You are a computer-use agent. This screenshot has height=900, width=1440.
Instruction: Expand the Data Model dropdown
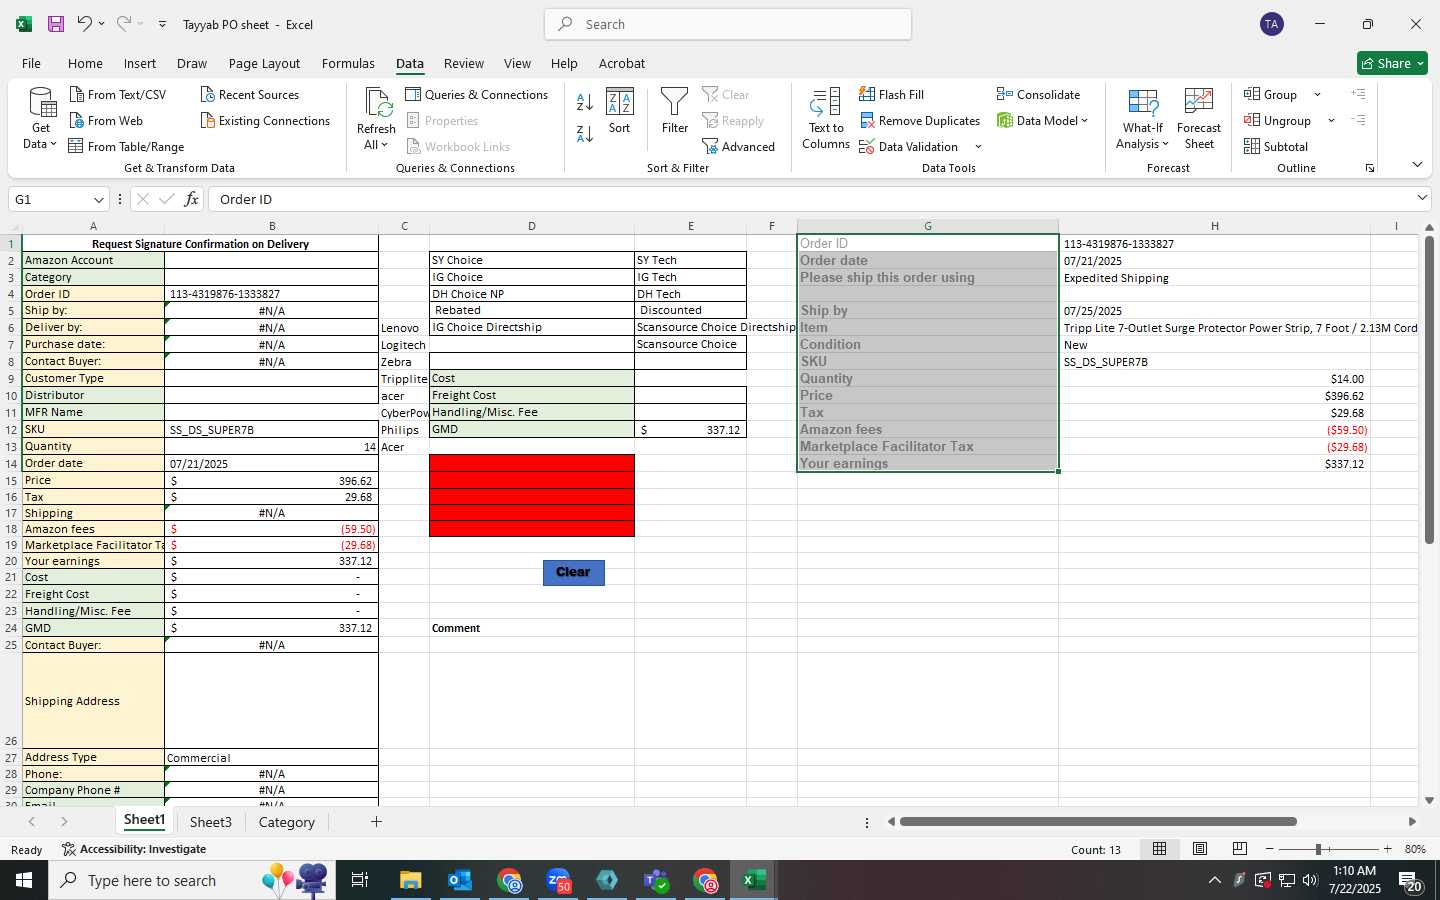(x=1084, y=120)
